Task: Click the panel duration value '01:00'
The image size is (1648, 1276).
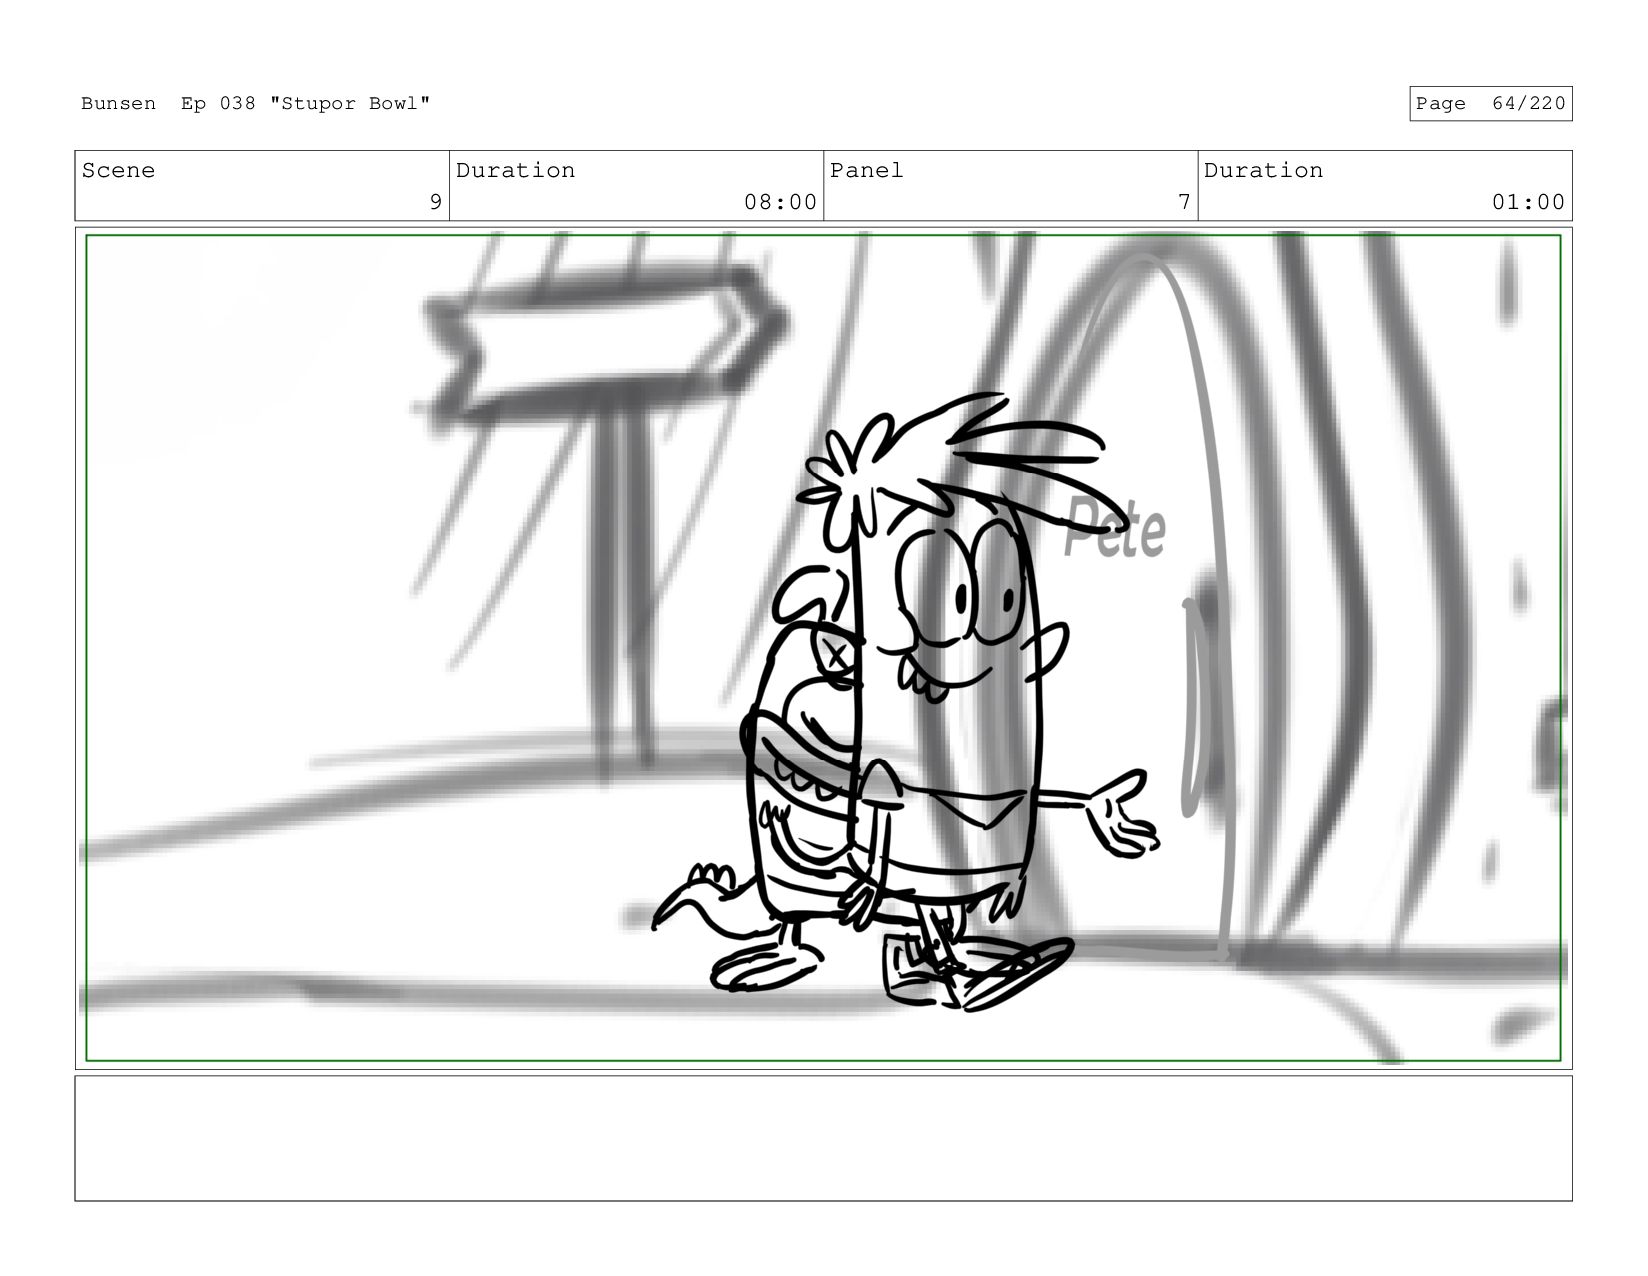Action: [x=1528, y=202]
